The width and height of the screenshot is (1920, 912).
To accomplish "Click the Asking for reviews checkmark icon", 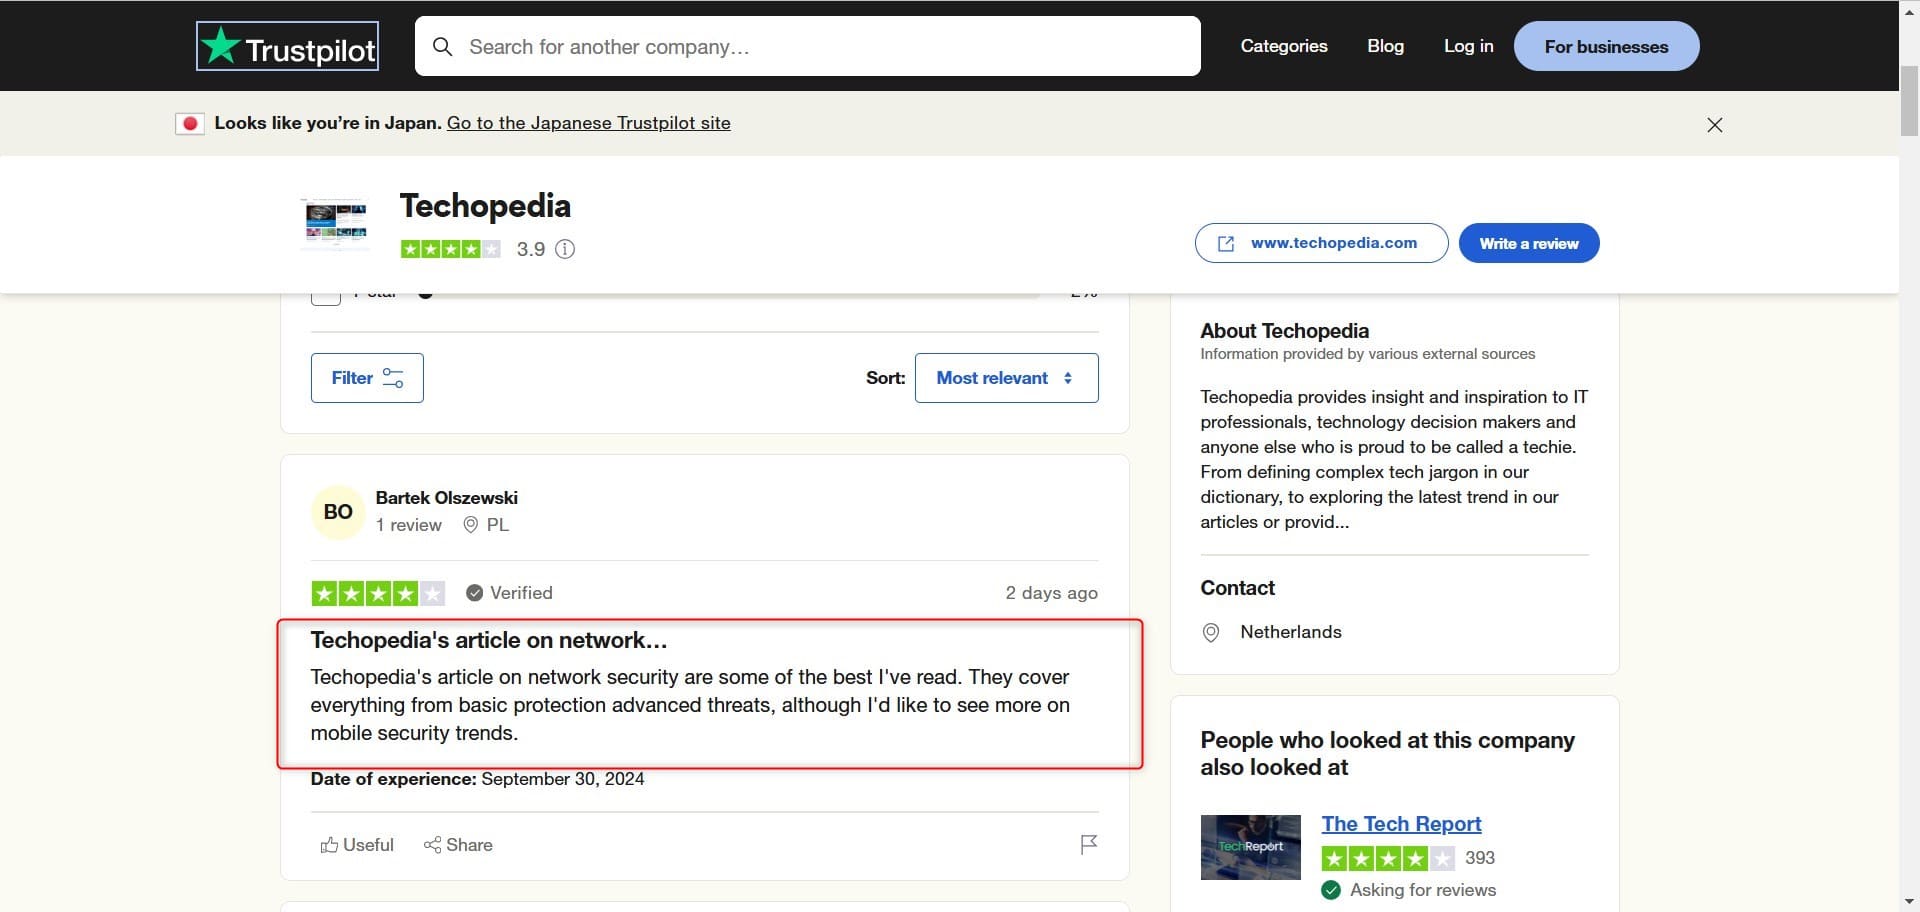I will 1331,890.
